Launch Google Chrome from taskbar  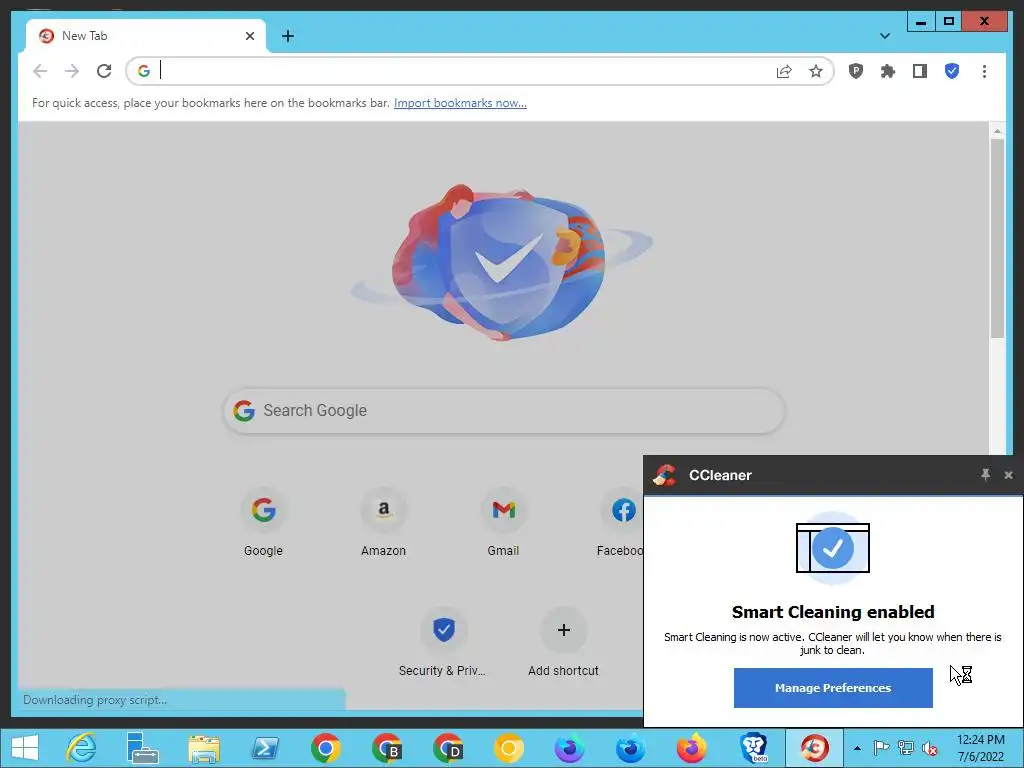(326, 748)
